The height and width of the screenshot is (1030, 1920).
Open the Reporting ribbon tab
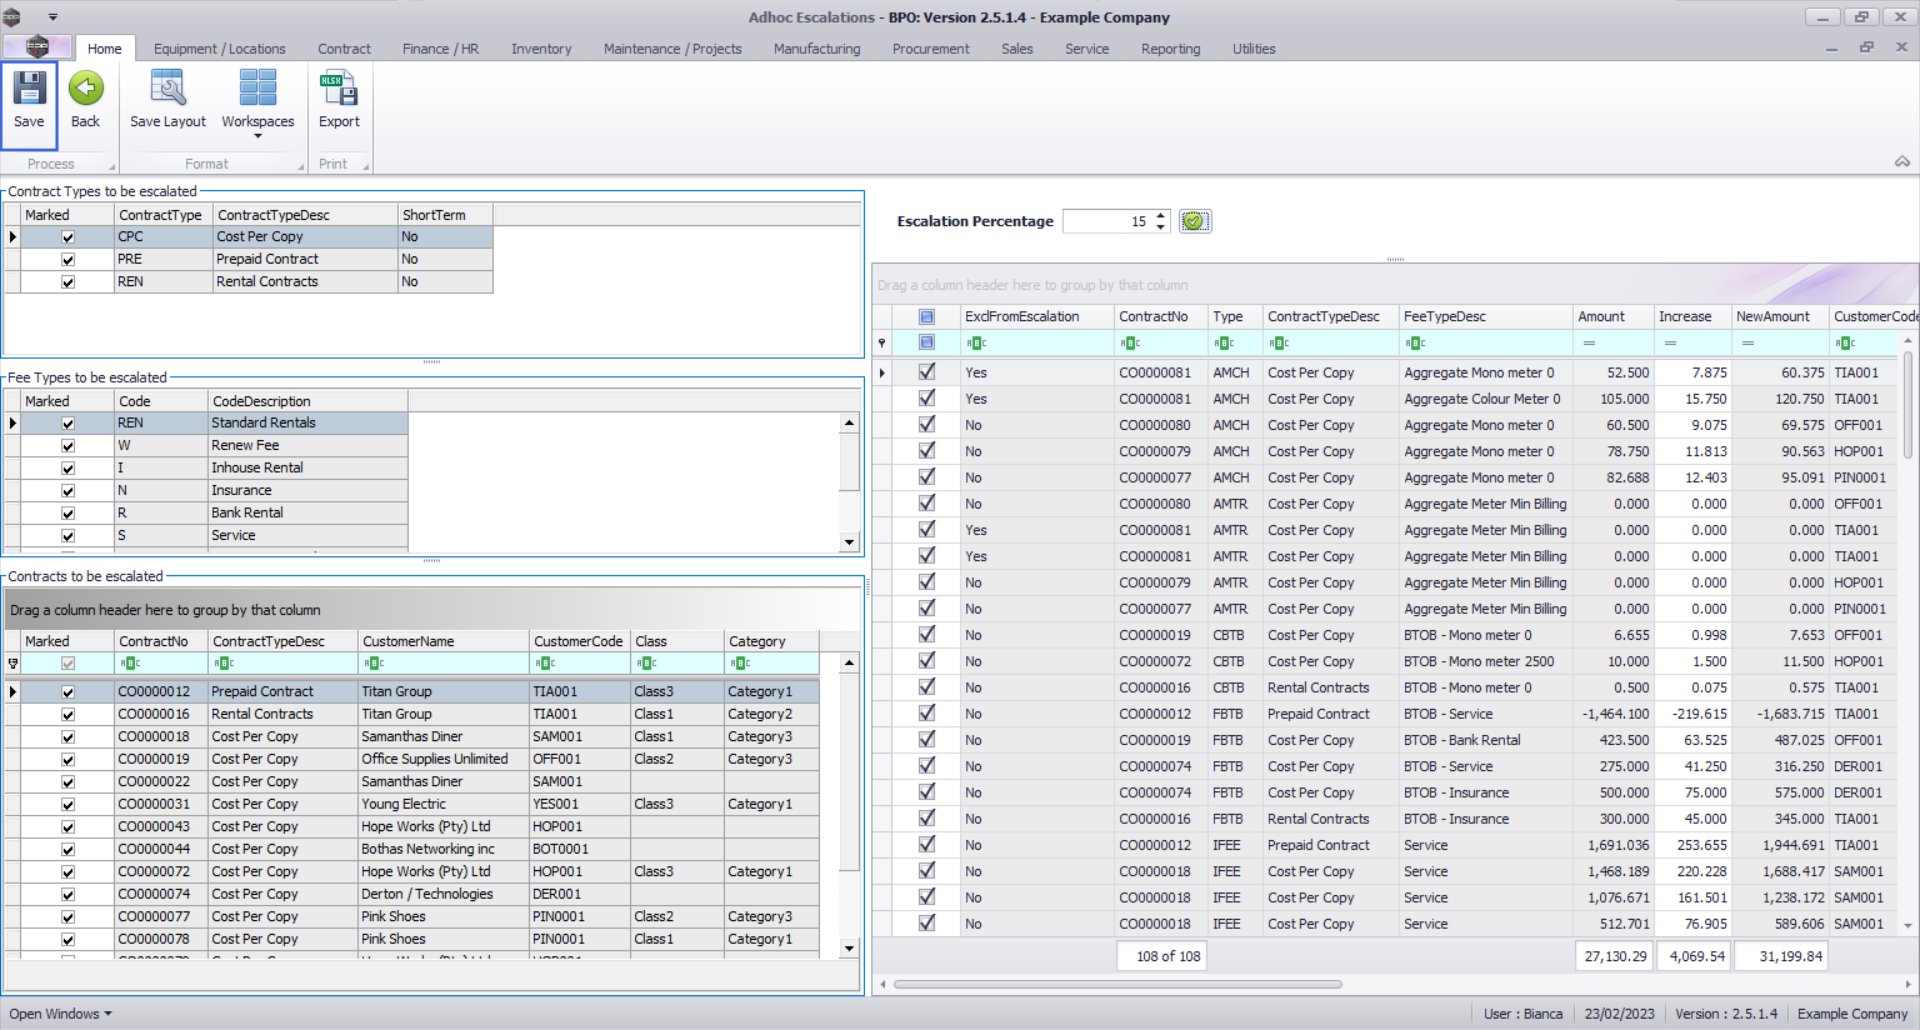coord(1170,49)
